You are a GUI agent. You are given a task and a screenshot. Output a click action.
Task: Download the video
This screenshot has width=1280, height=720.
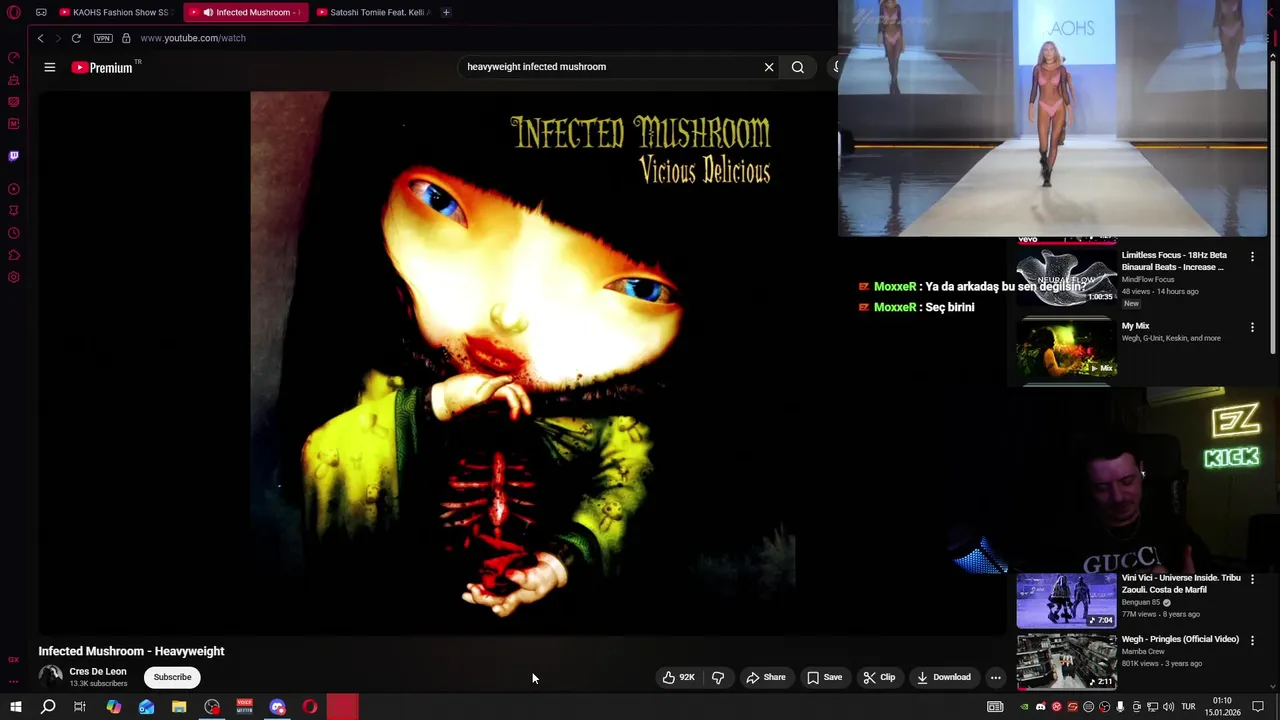pos(944,677)
